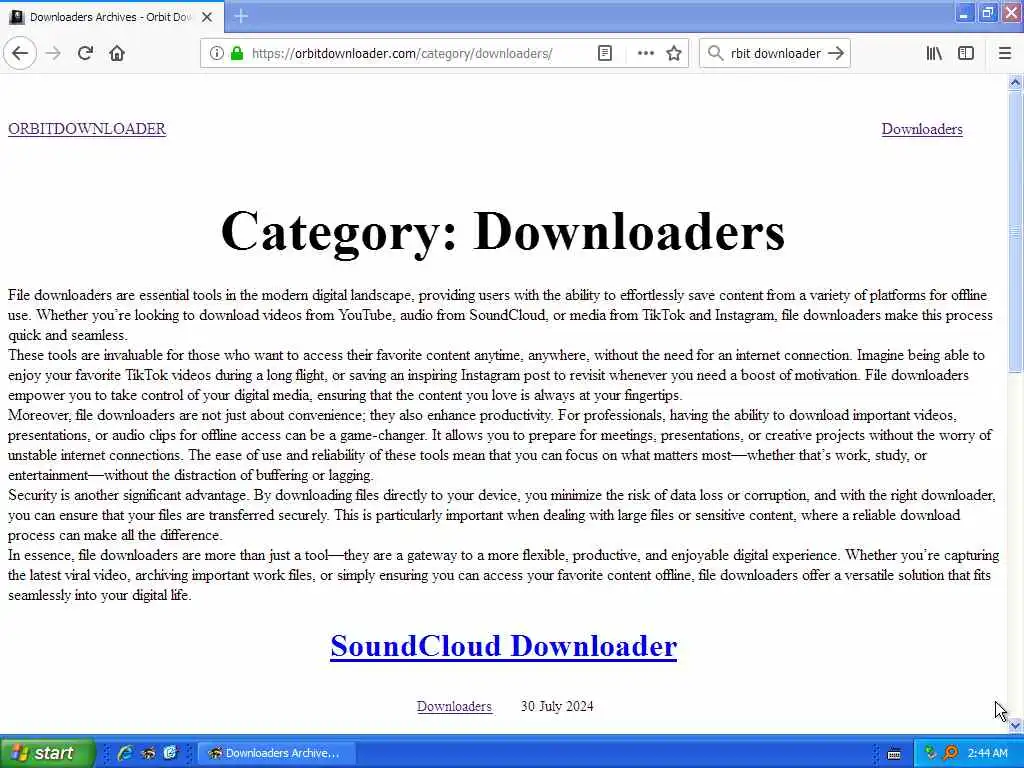The height and width of the screenshot is (768, 1024).
Task: Click the 'Category: Downloaders' heading
Action: click(503, 232)
